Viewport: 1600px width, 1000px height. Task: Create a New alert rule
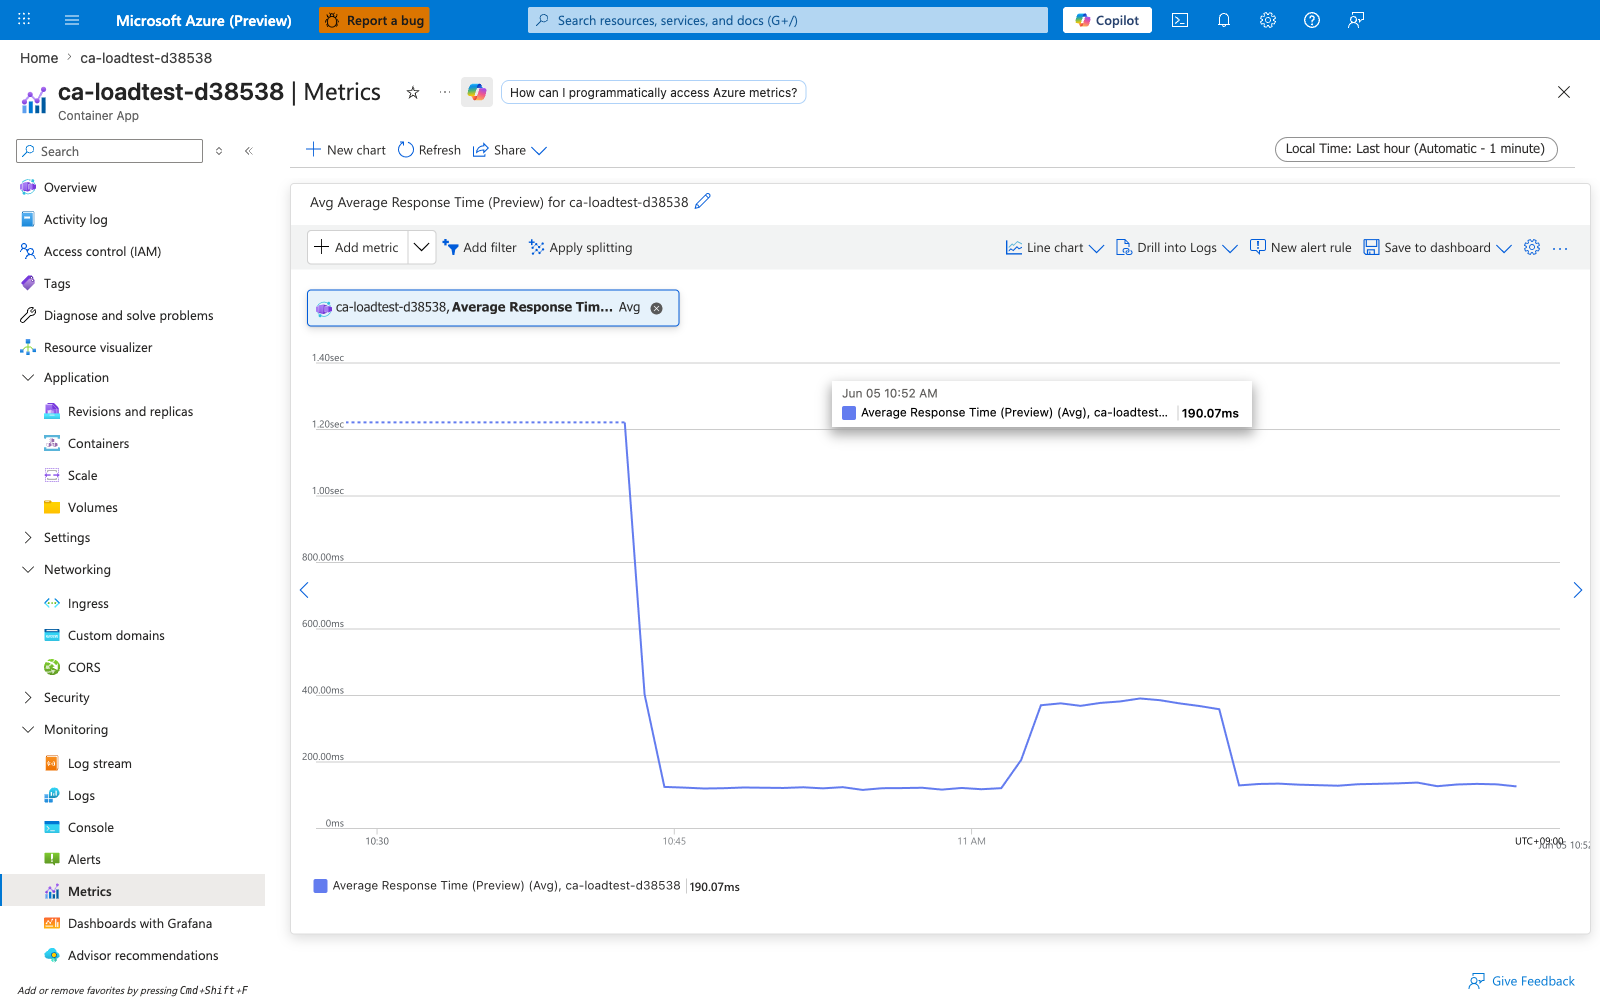(x=1300, y=248)
